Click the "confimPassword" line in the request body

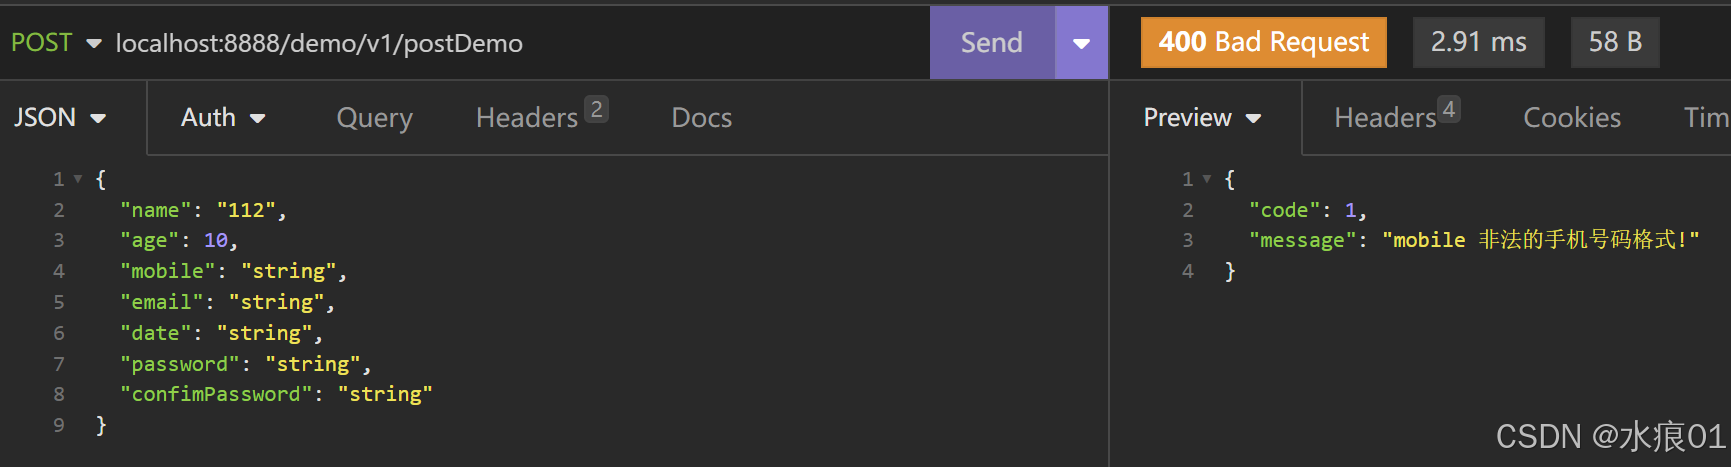pos(277,394)
